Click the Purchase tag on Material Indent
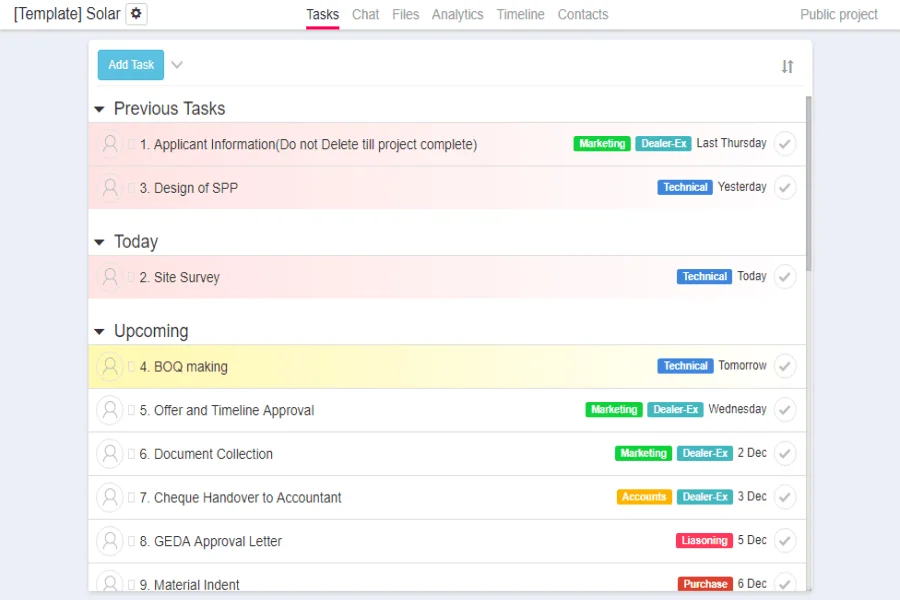Image resolution: width=900 pixels, height=600 pixels. coord(705,584)
